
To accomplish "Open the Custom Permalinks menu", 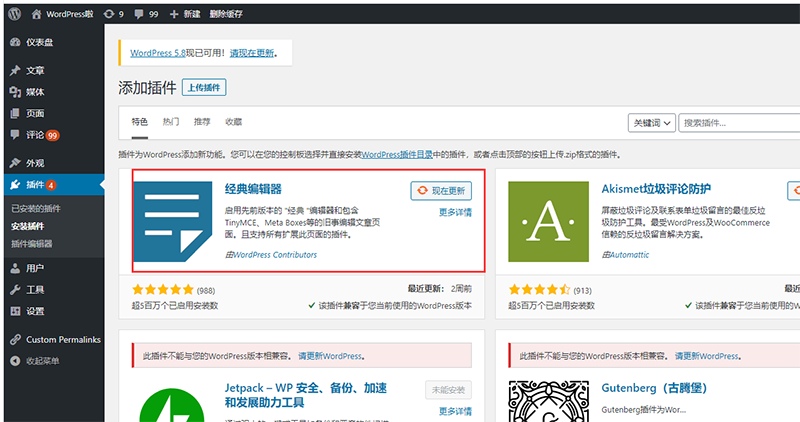I will (53, 339).
